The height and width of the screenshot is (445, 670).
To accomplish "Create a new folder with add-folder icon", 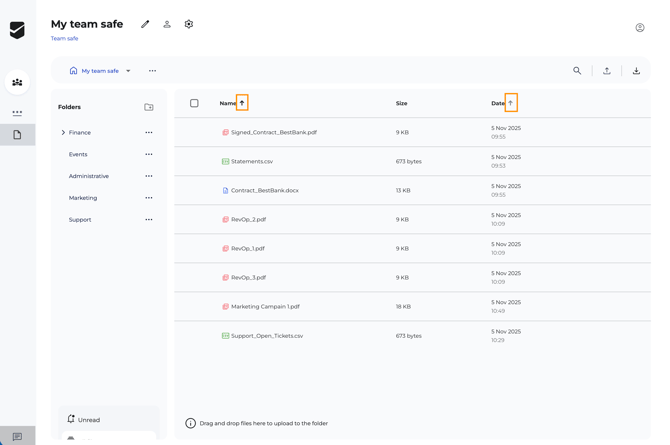I will pyautogui.click(x=149, y=107).
